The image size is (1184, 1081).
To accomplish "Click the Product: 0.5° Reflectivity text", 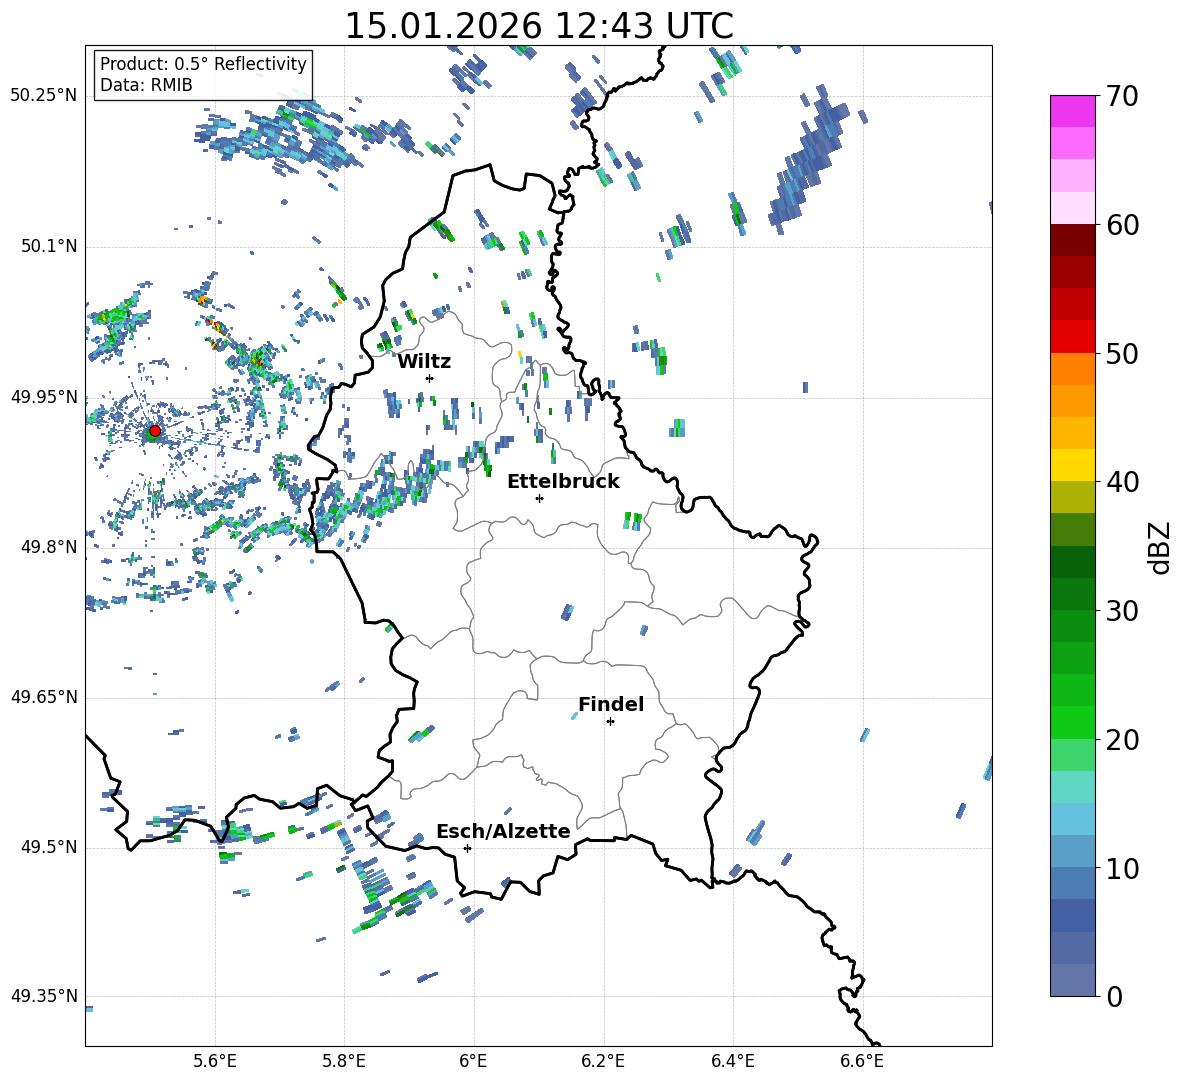I will point(203,64).
